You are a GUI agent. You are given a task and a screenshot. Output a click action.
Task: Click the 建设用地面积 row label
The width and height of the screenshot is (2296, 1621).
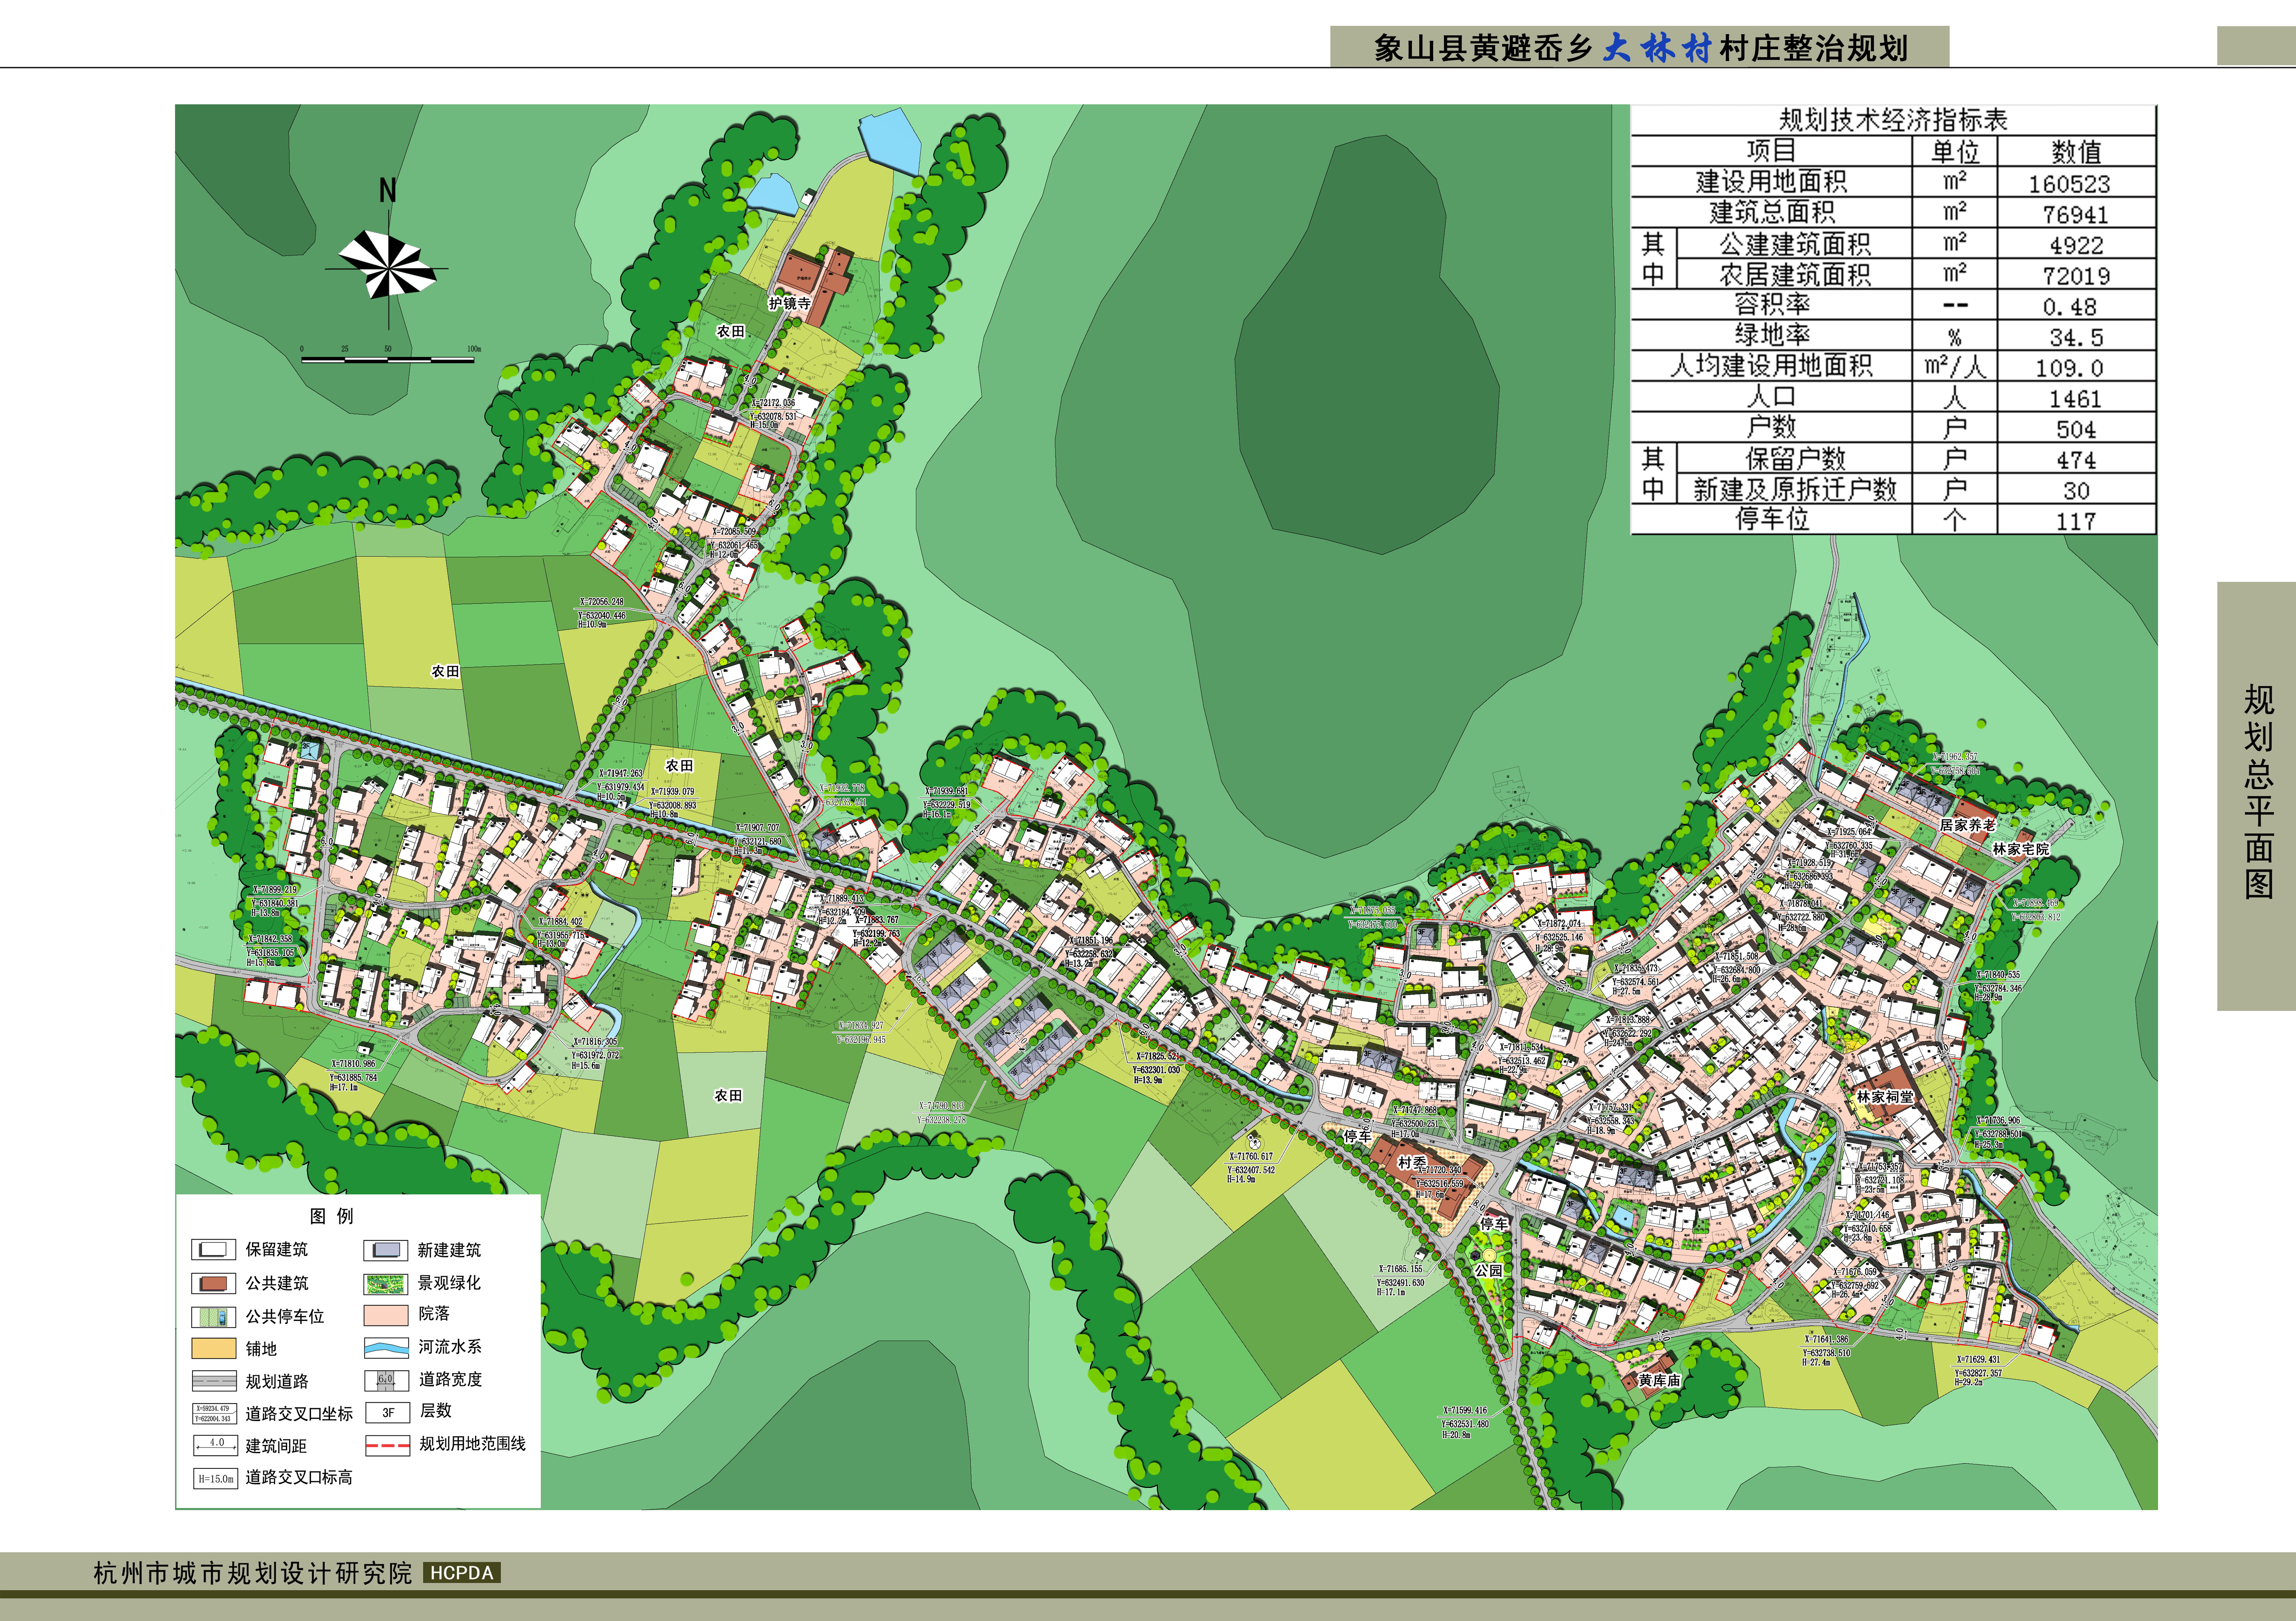pos(1771,182)
